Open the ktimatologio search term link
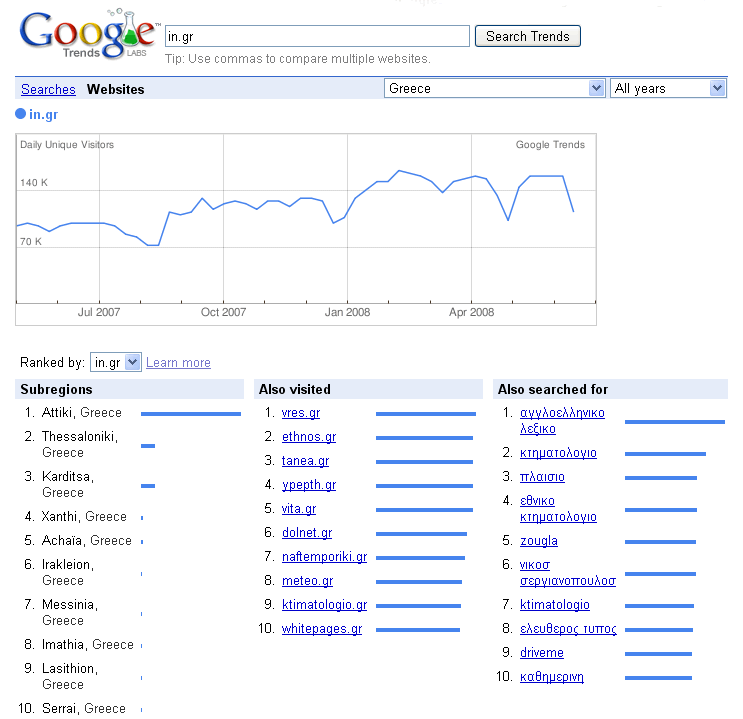The image size is (743, 719). point(554,605)
